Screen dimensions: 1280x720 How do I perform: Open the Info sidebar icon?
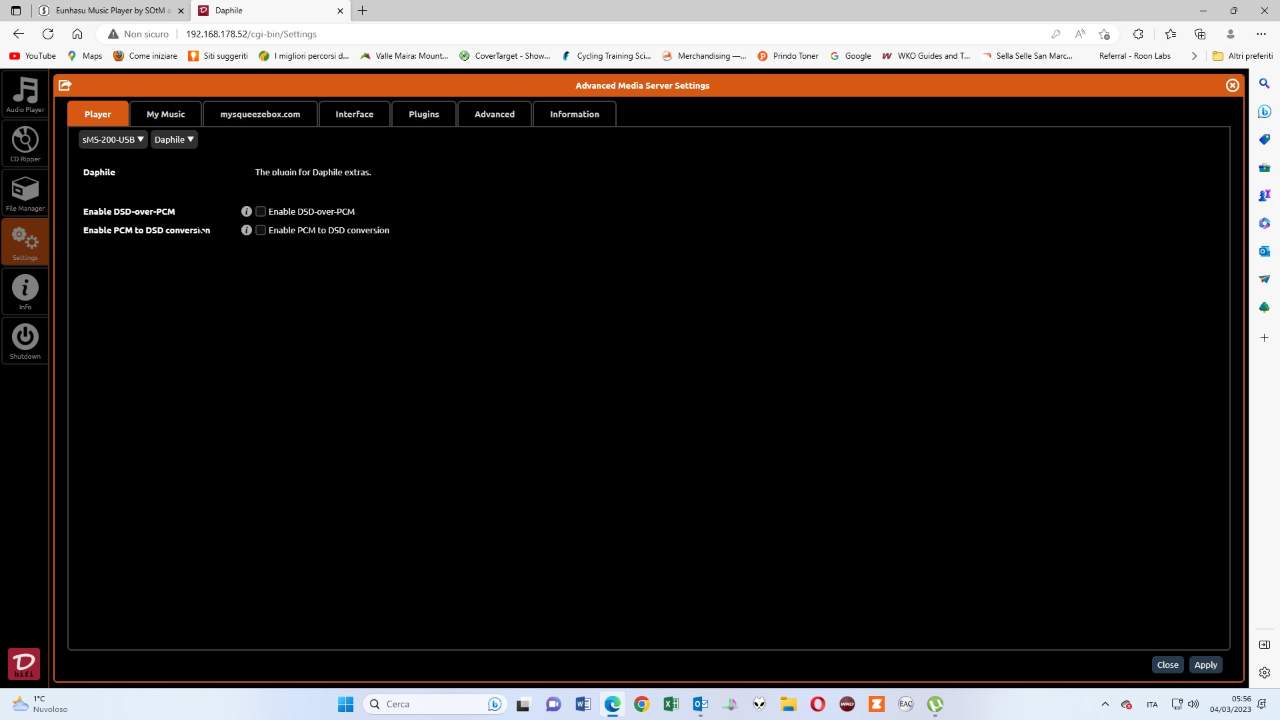(x=25, y=291)
